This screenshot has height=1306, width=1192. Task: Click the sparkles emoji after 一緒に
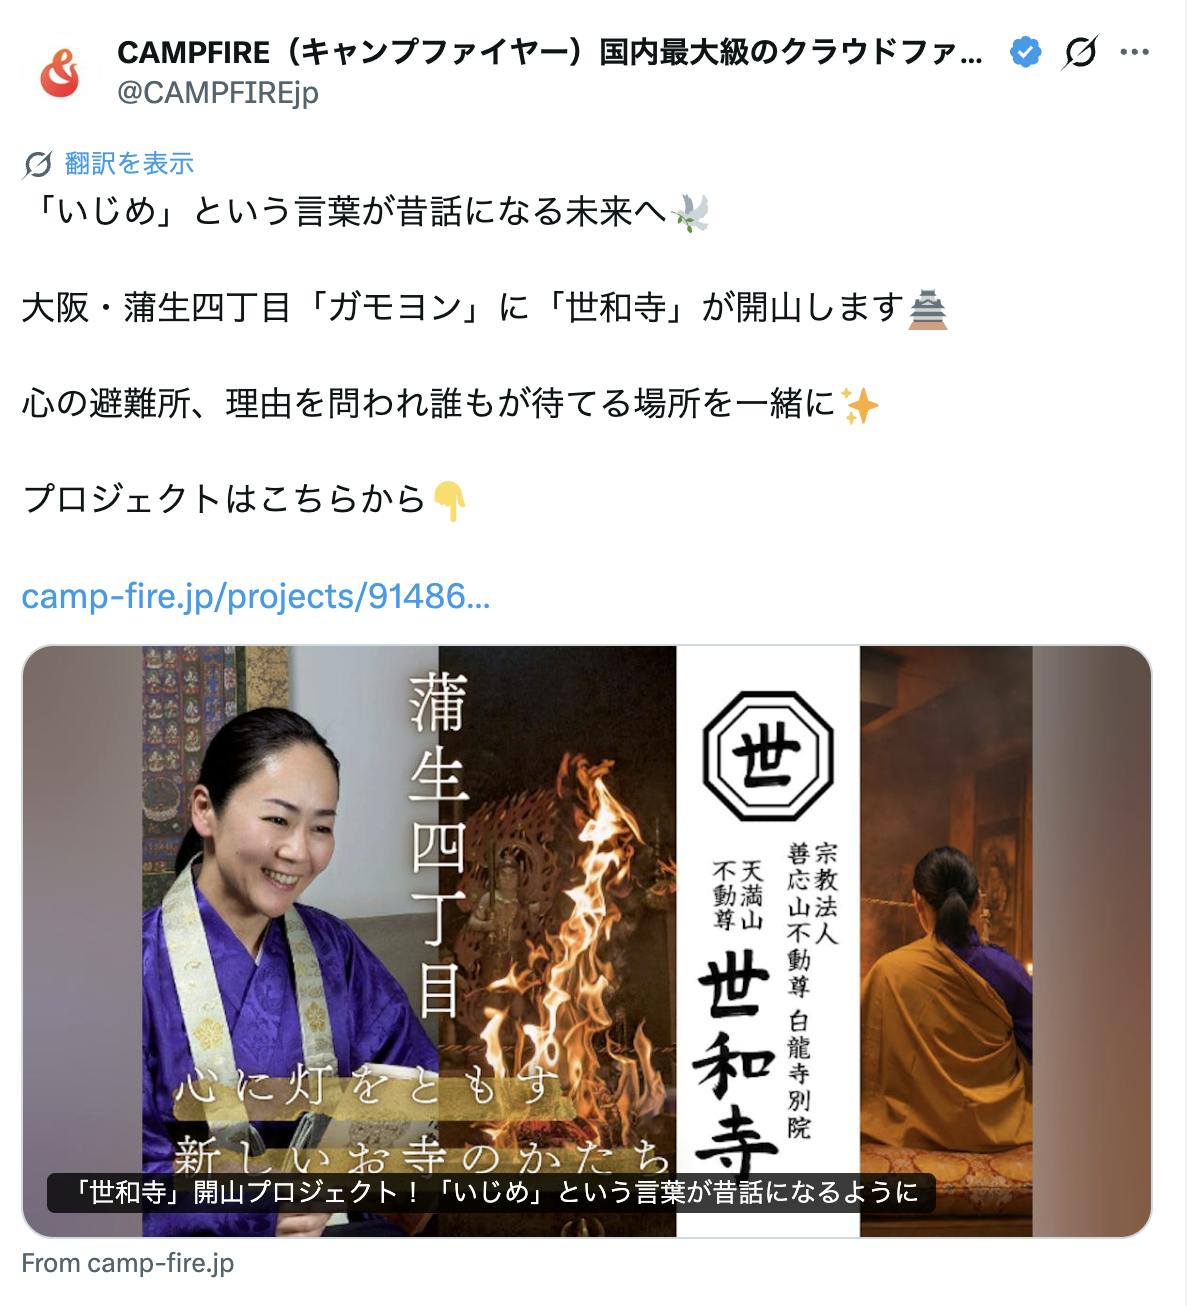click(x=859, y=404)
